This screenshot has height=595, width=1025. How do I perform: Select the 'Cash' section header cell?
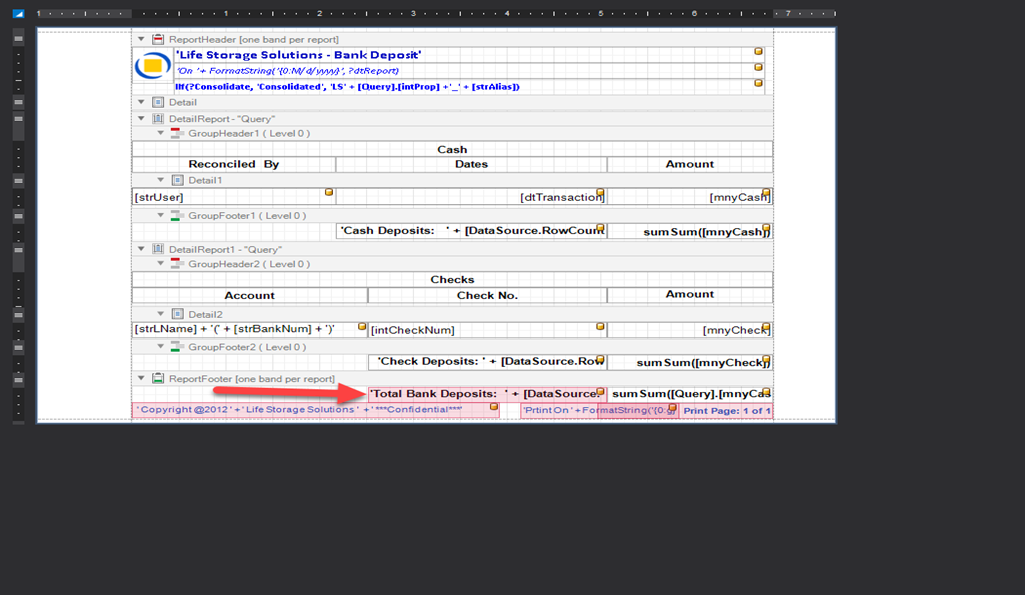click(452, 149)
